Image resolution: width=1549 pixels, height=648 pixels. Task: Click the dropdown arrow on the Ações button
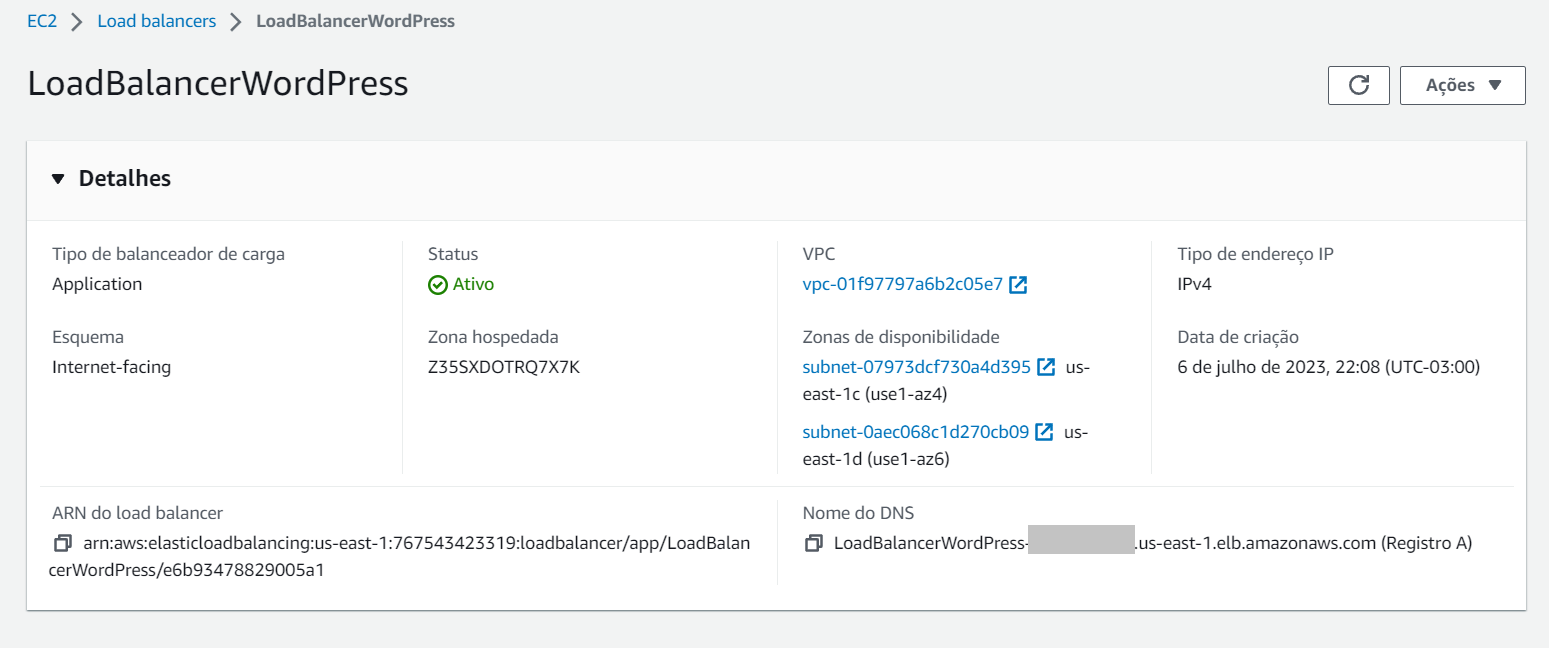(x=1496, y=85)
